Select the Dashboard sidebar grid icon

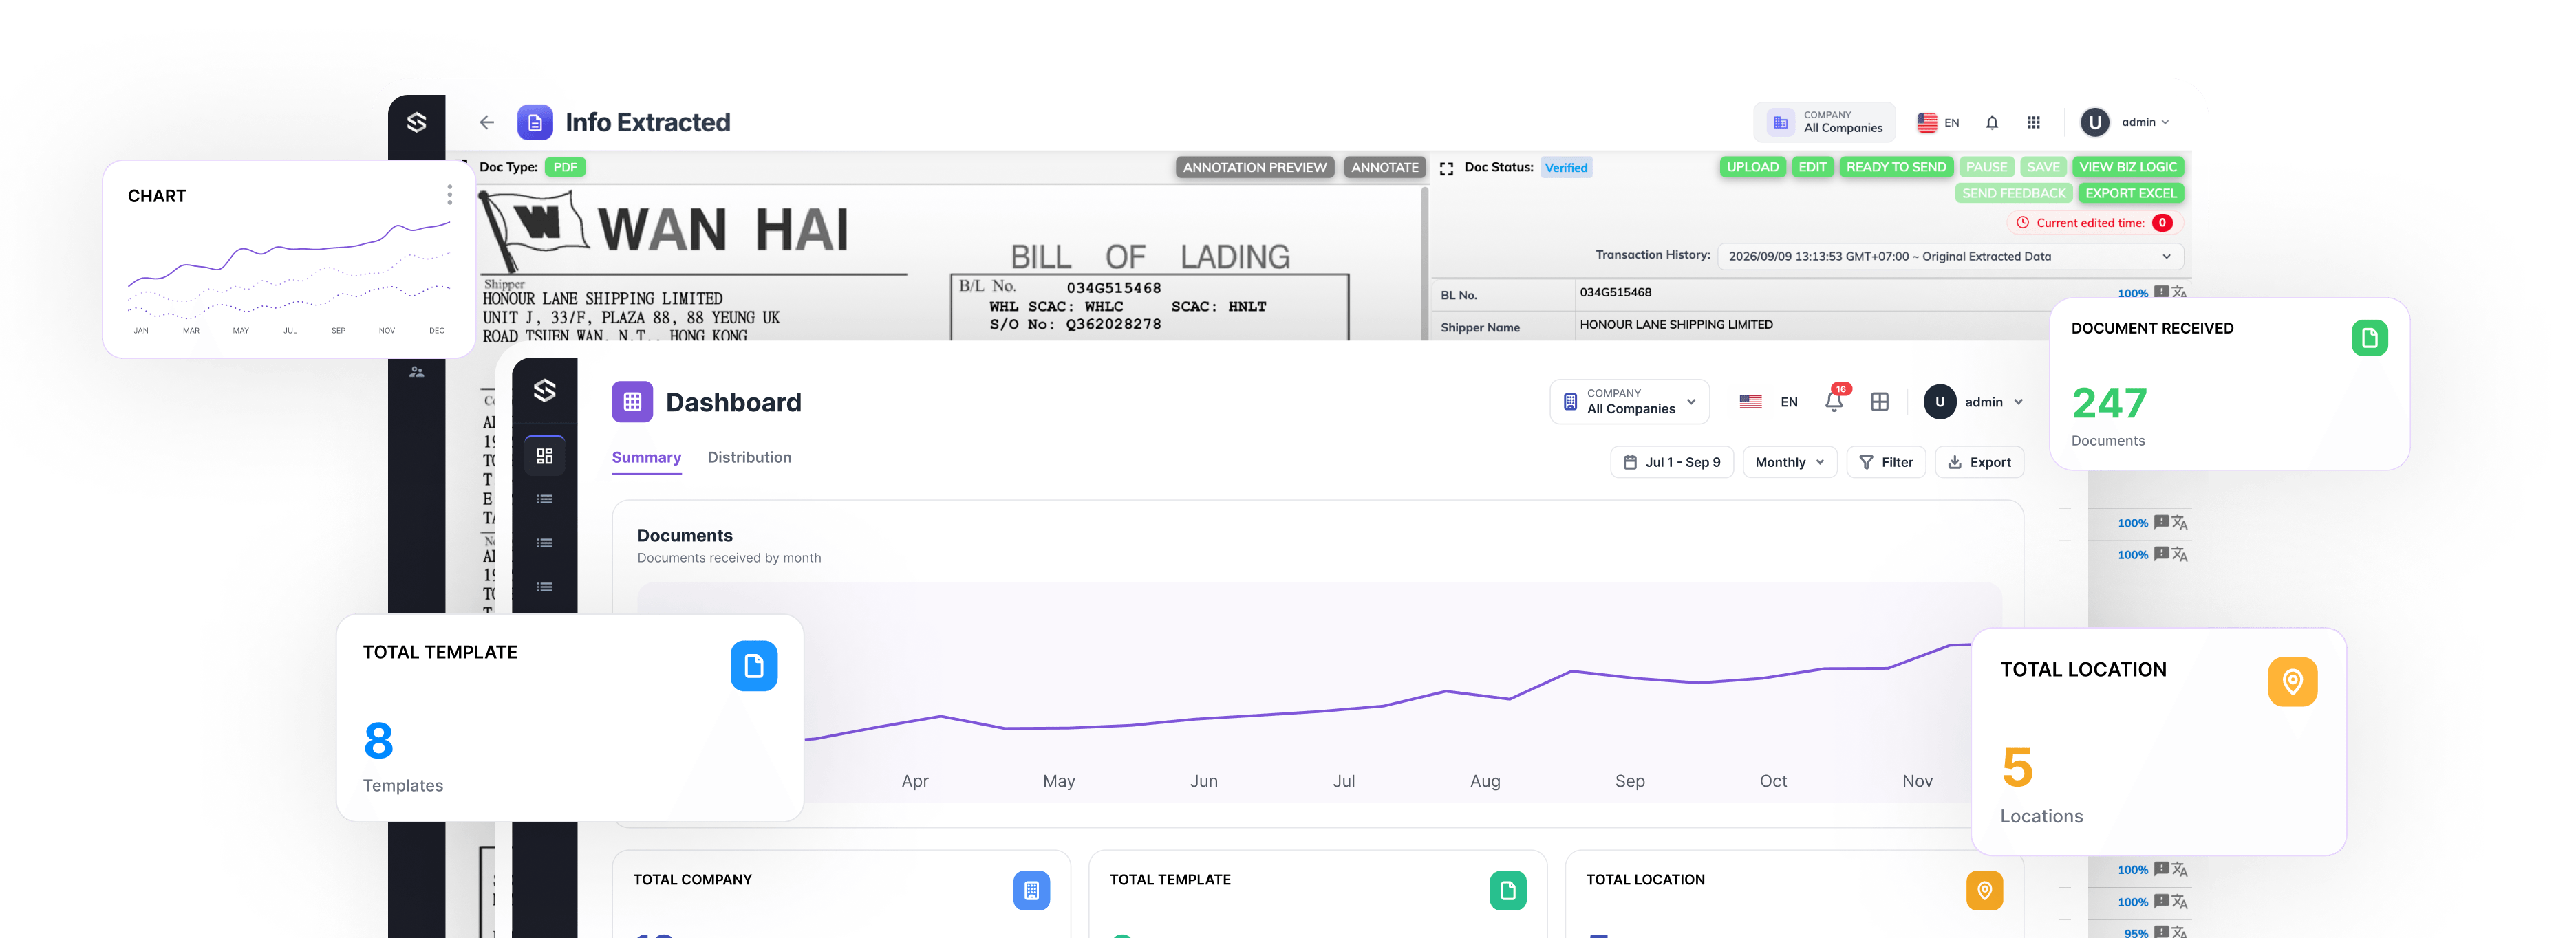(x=544, y=456)
